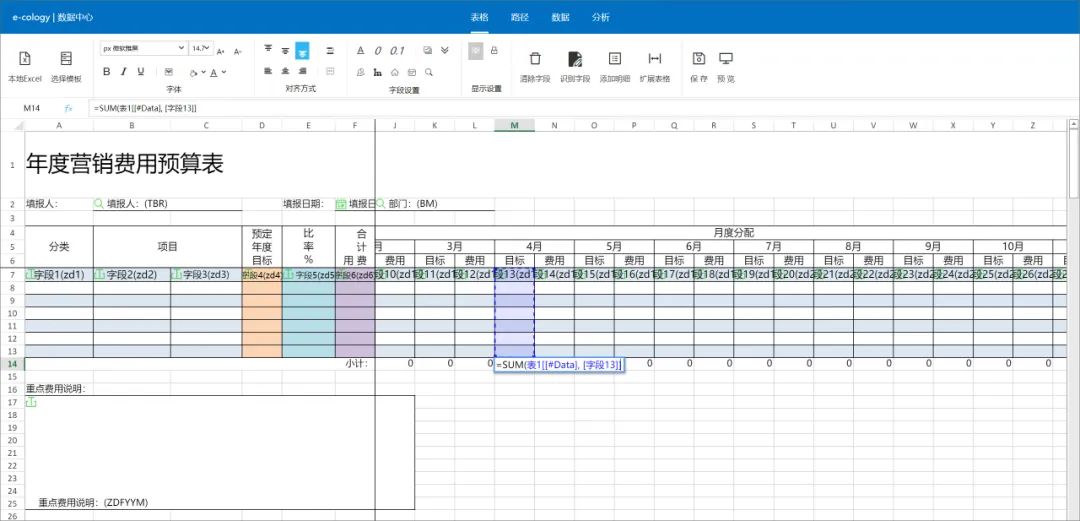This screenshot has width=1080, height=521.
Task: Switch to the 表格 tab
Action: (479, 17)
